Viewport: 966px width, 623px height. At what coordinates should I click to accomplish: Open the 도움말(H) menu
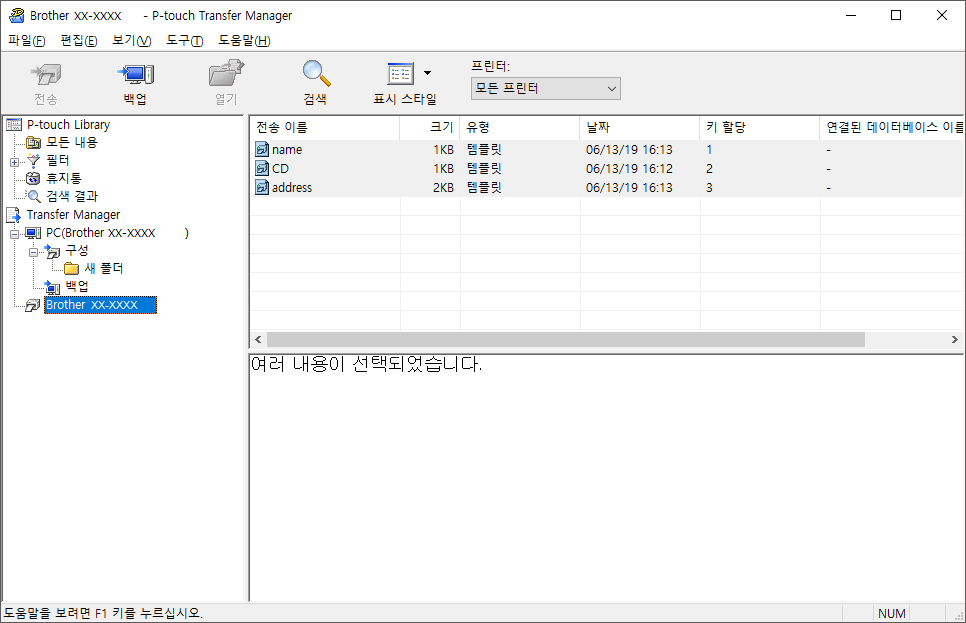(x=244, y=41)
